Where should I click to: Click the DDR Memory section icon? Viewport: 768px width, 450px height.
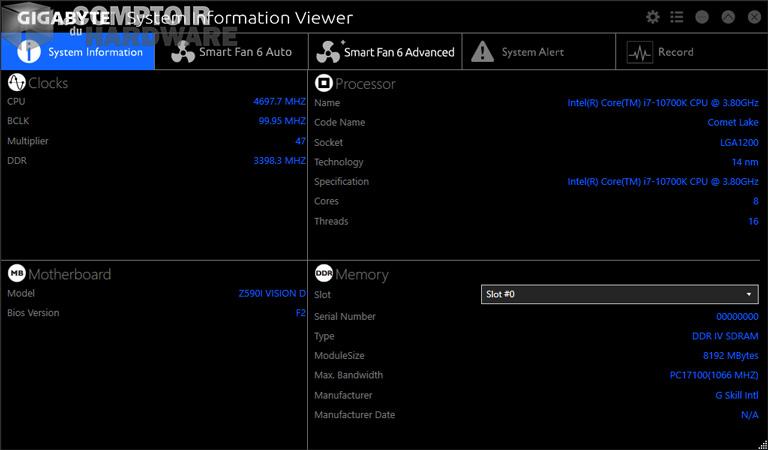tap(323, 273)
